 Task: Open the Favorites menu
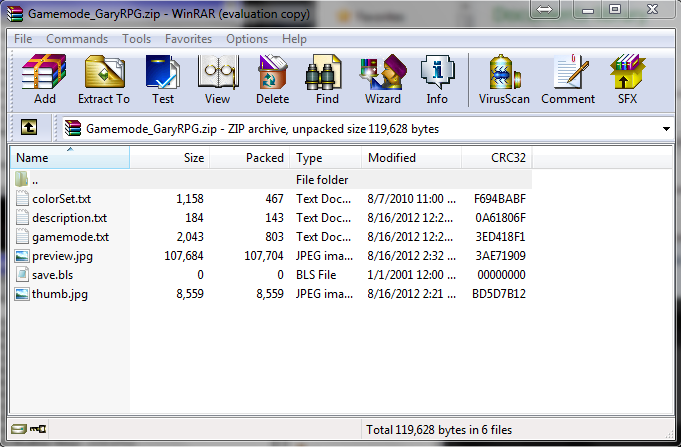[188, 39]
